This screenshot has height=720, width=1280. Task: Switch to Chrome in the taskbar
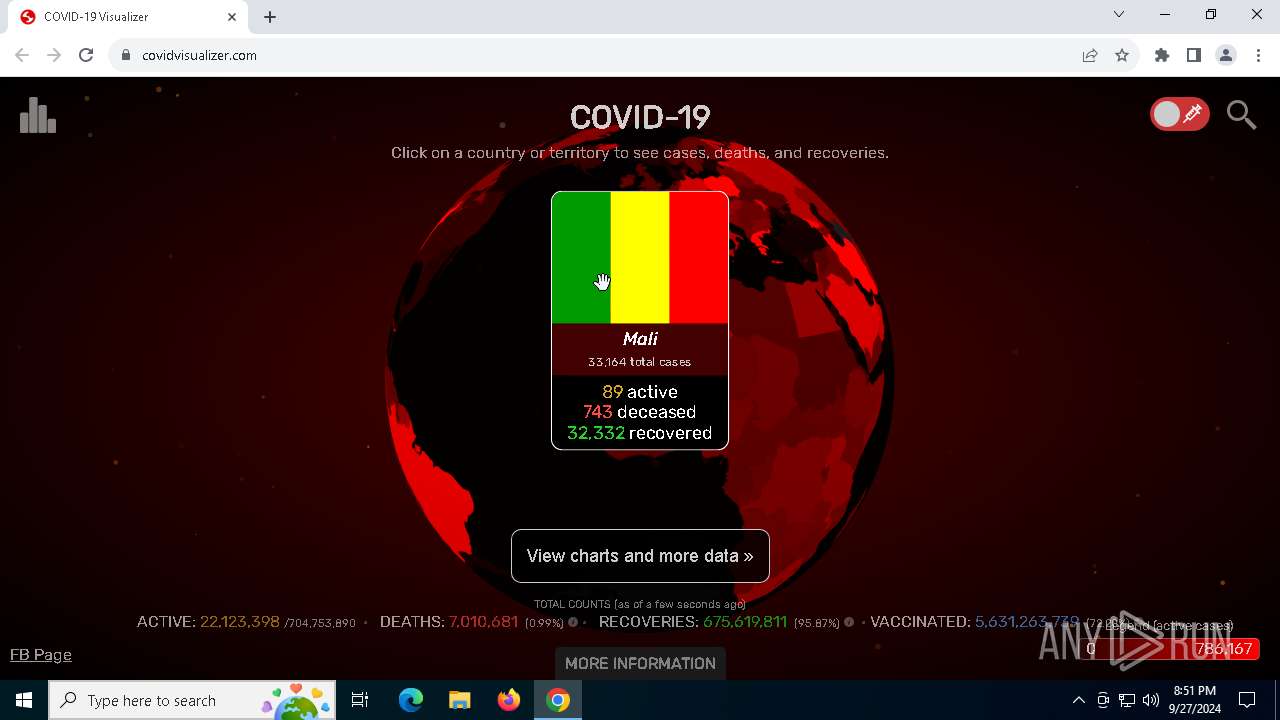tap(558, 700)
